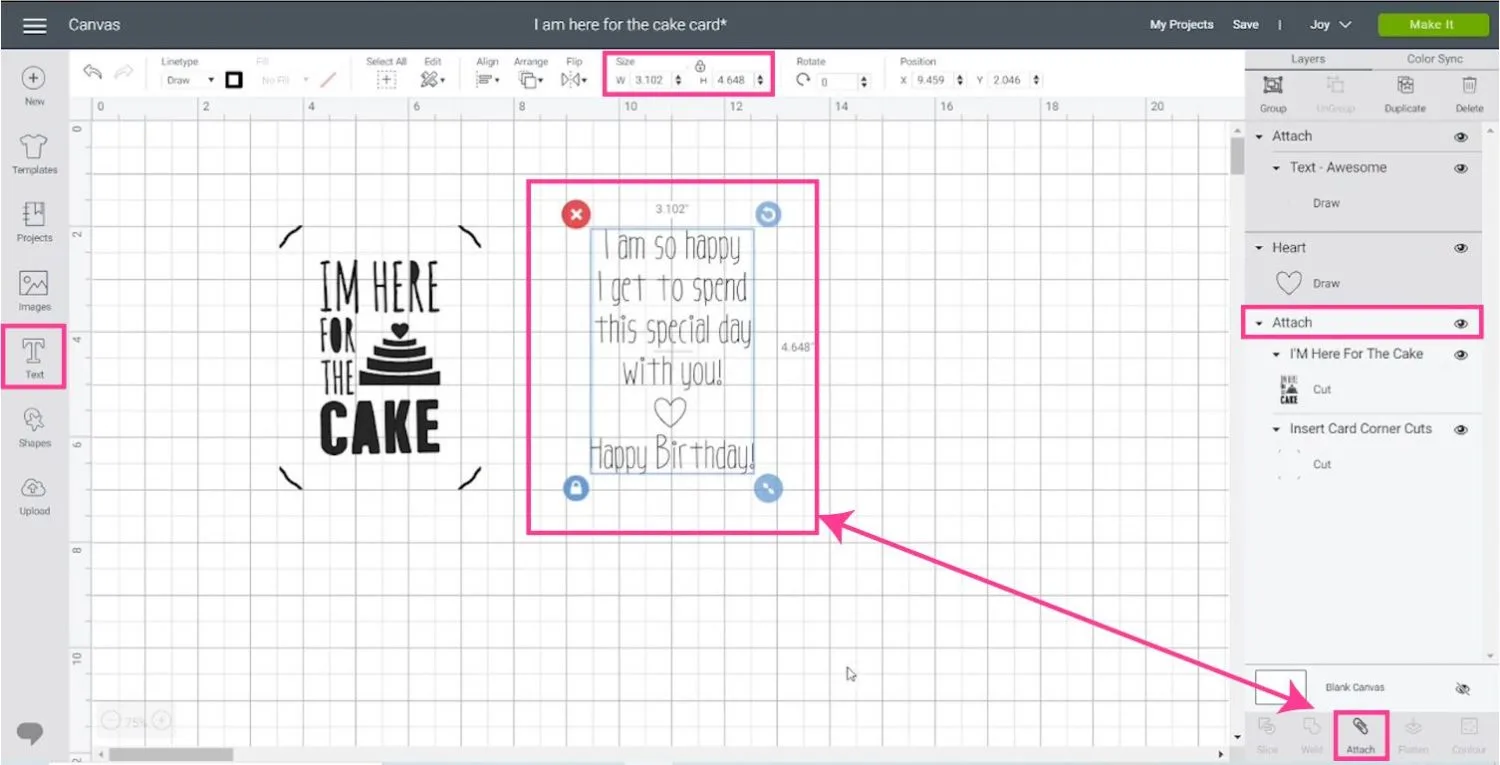1500x765 pixels.
Task: Hide the Text - Awesome layer
Action: pyautogui.click(x=1461, y=168)
